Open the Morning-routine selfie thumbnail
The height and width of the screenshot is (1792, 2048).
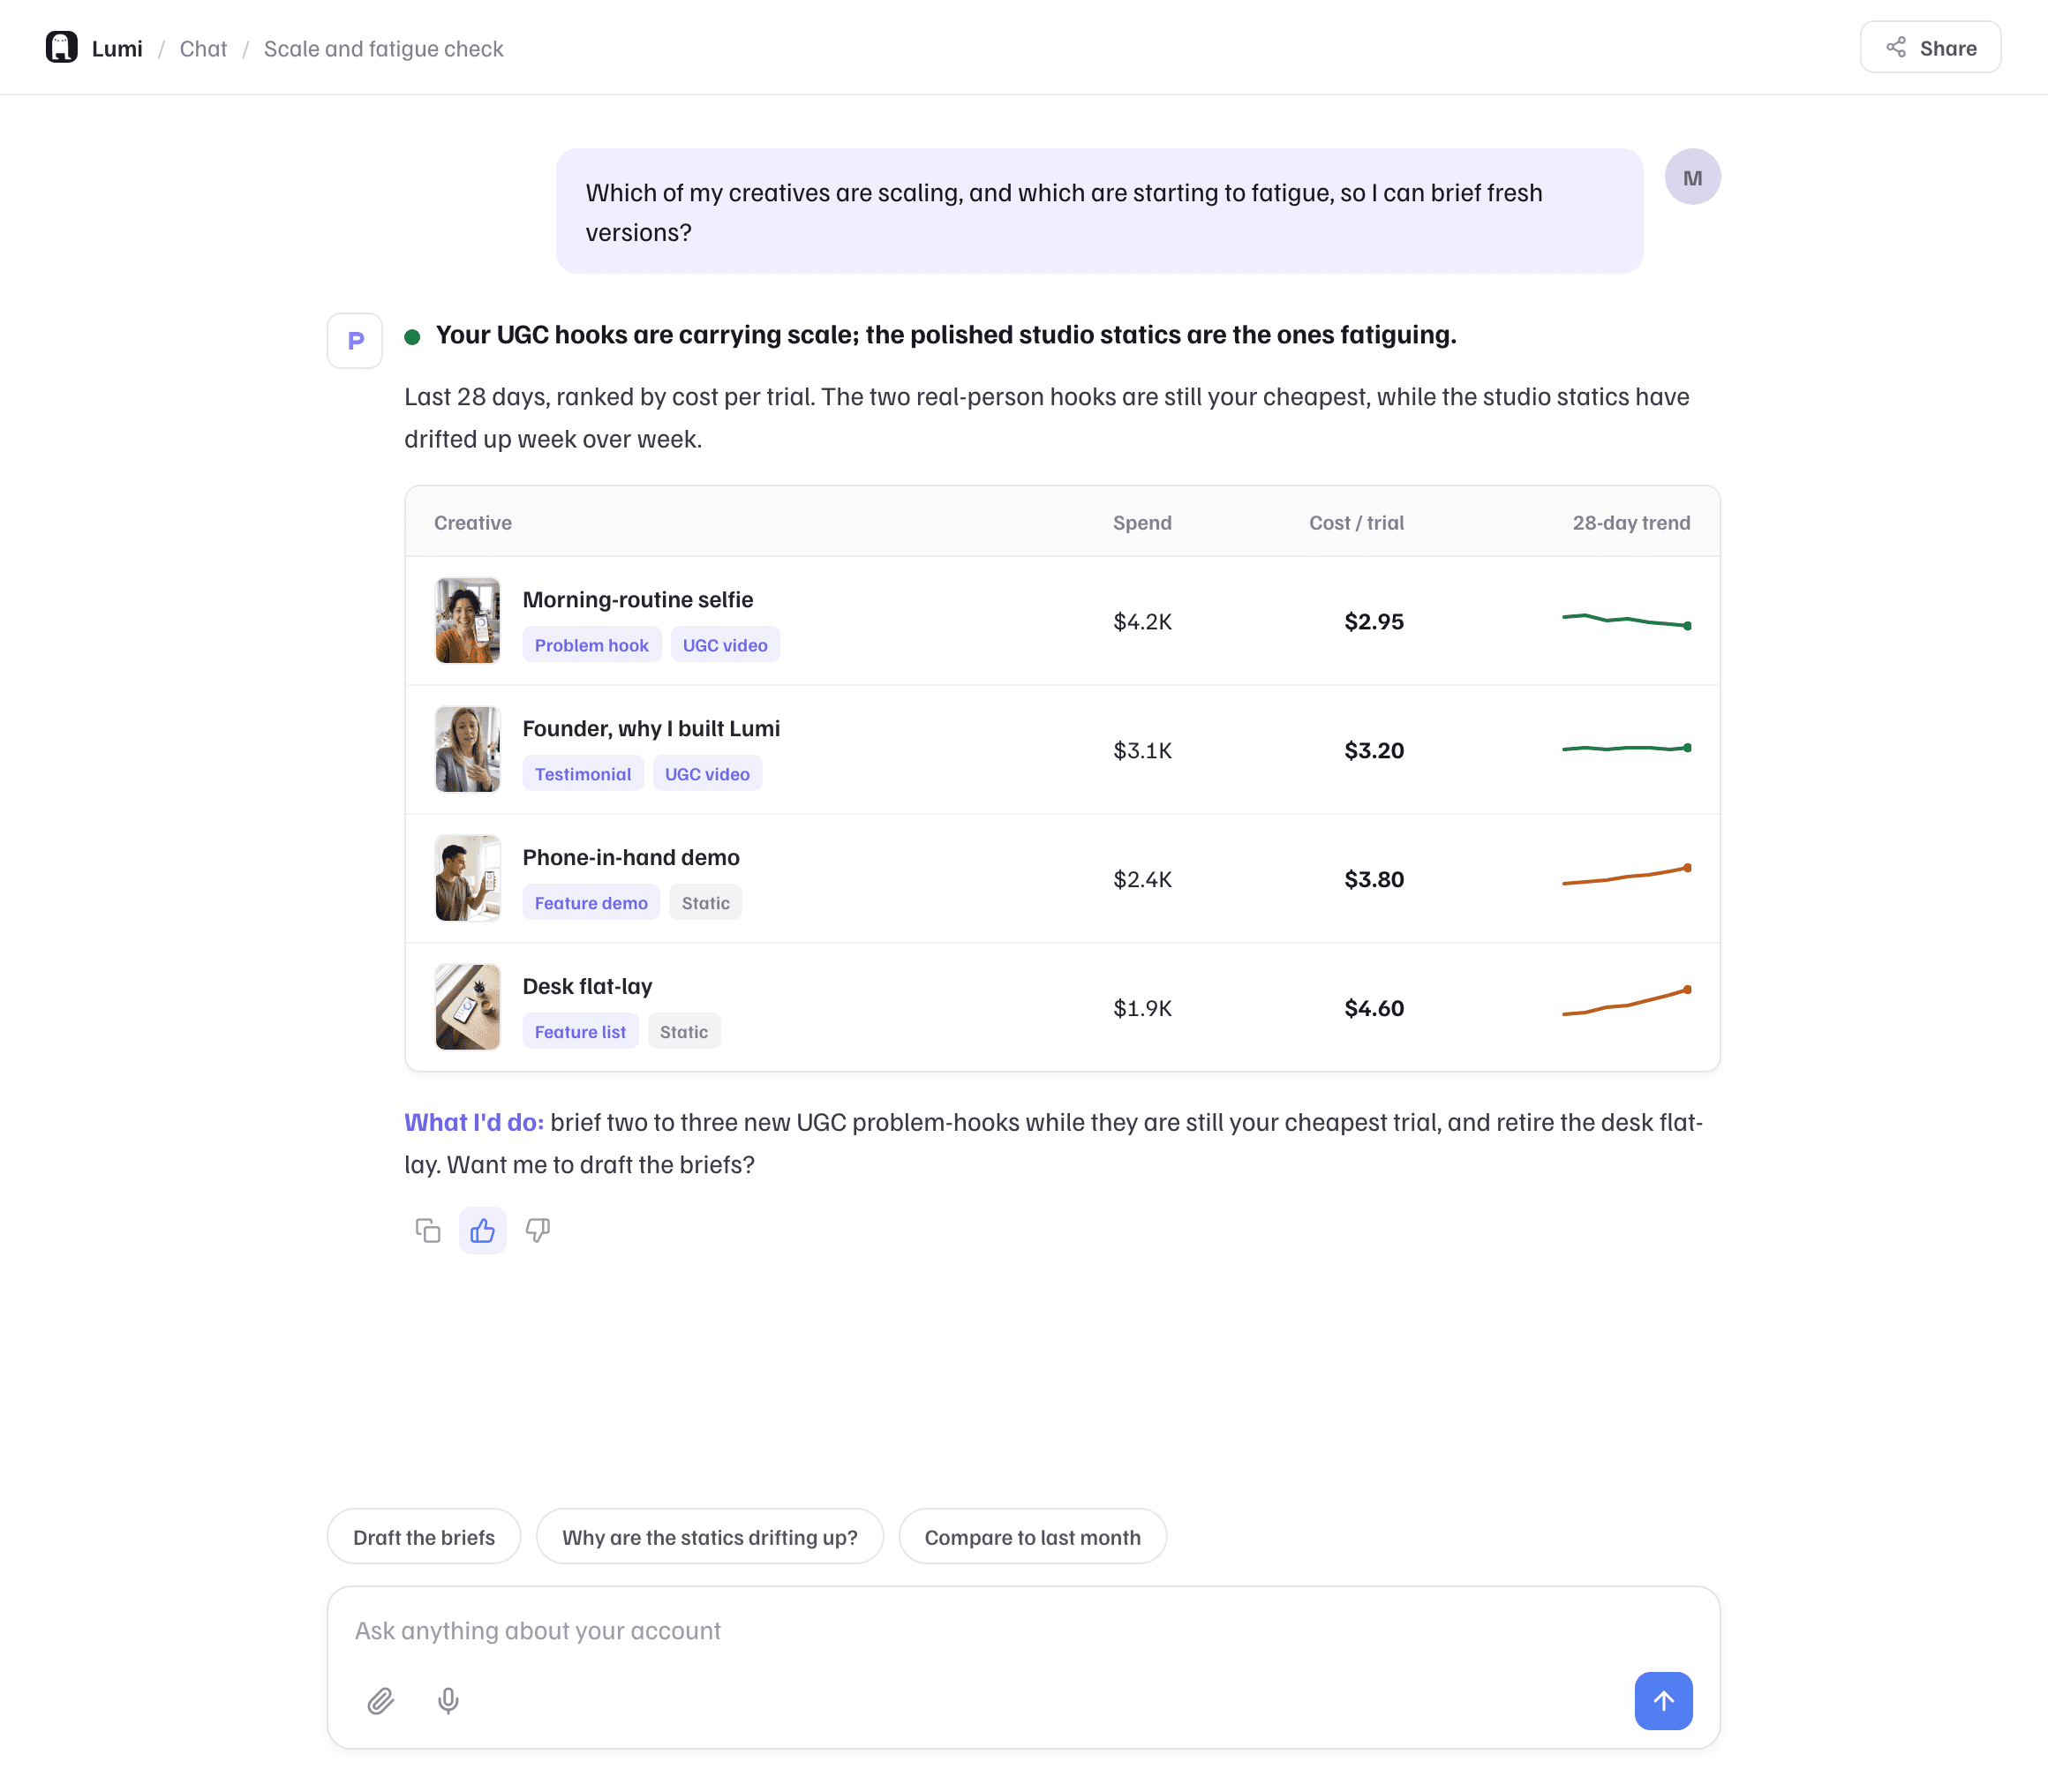(468, 620)
